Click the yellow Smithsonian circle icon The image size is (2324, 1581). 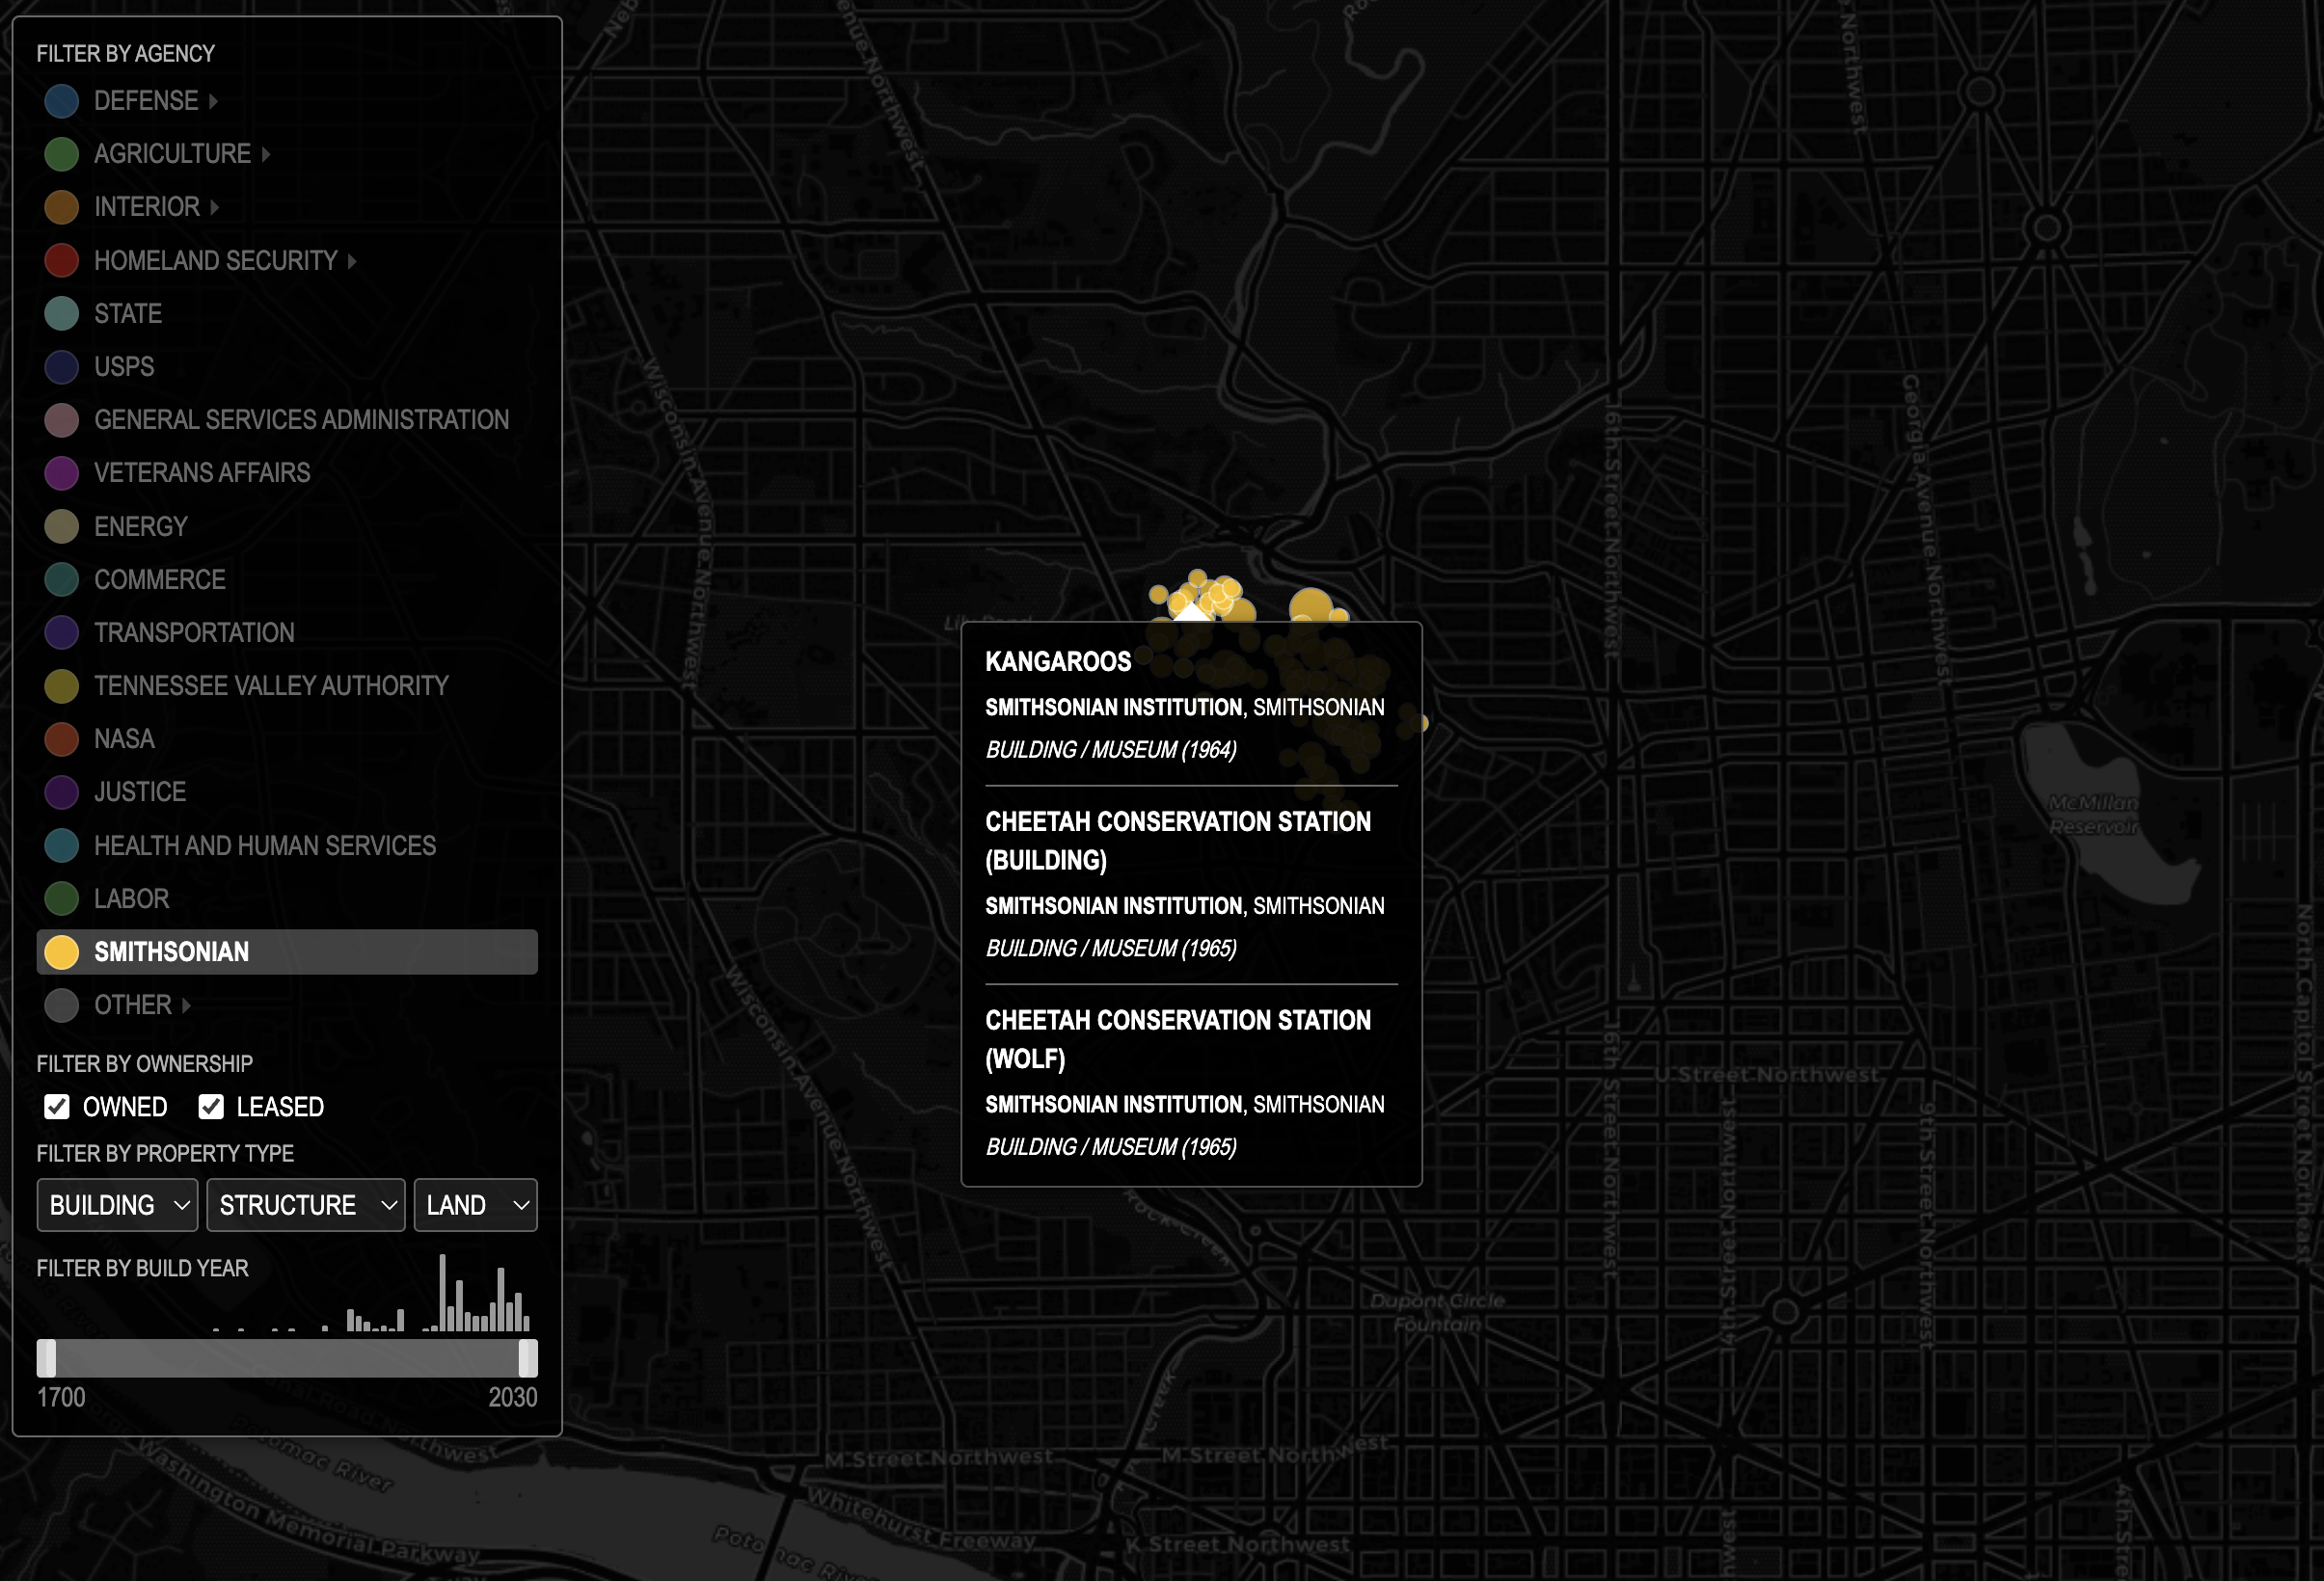[x=62, y=952]
